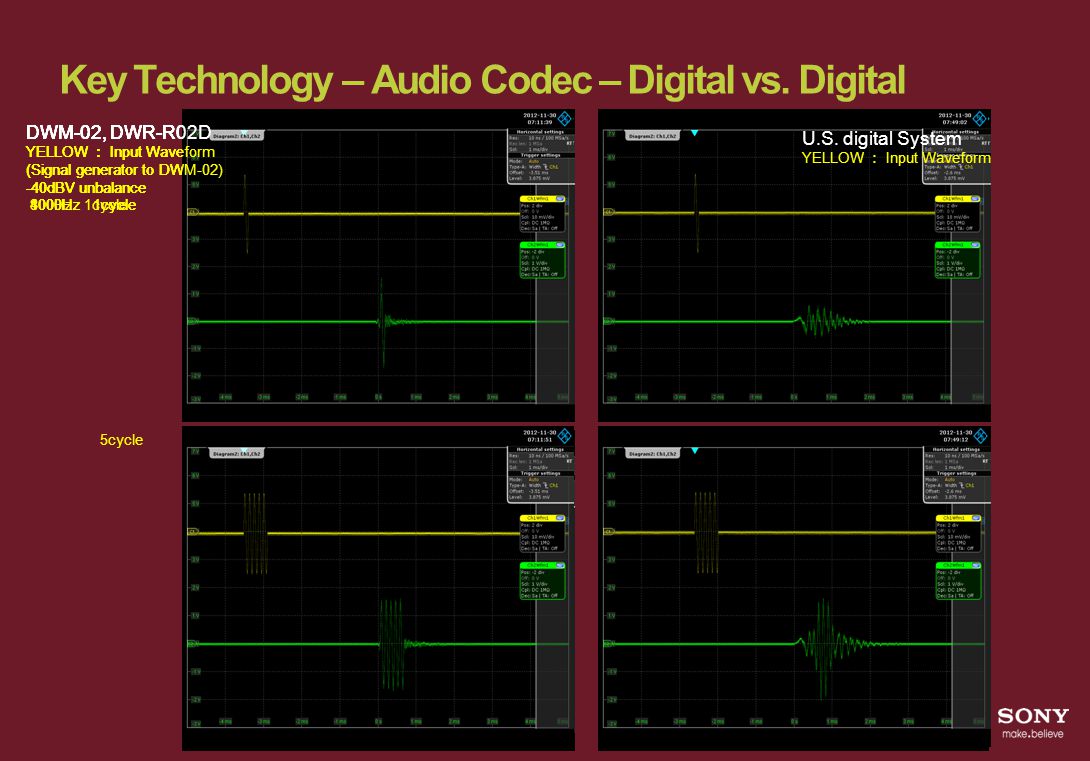Click the 2012-11-30 07:11:39 timestamp
1090x761 pixels.
click(x=539, y=118)
